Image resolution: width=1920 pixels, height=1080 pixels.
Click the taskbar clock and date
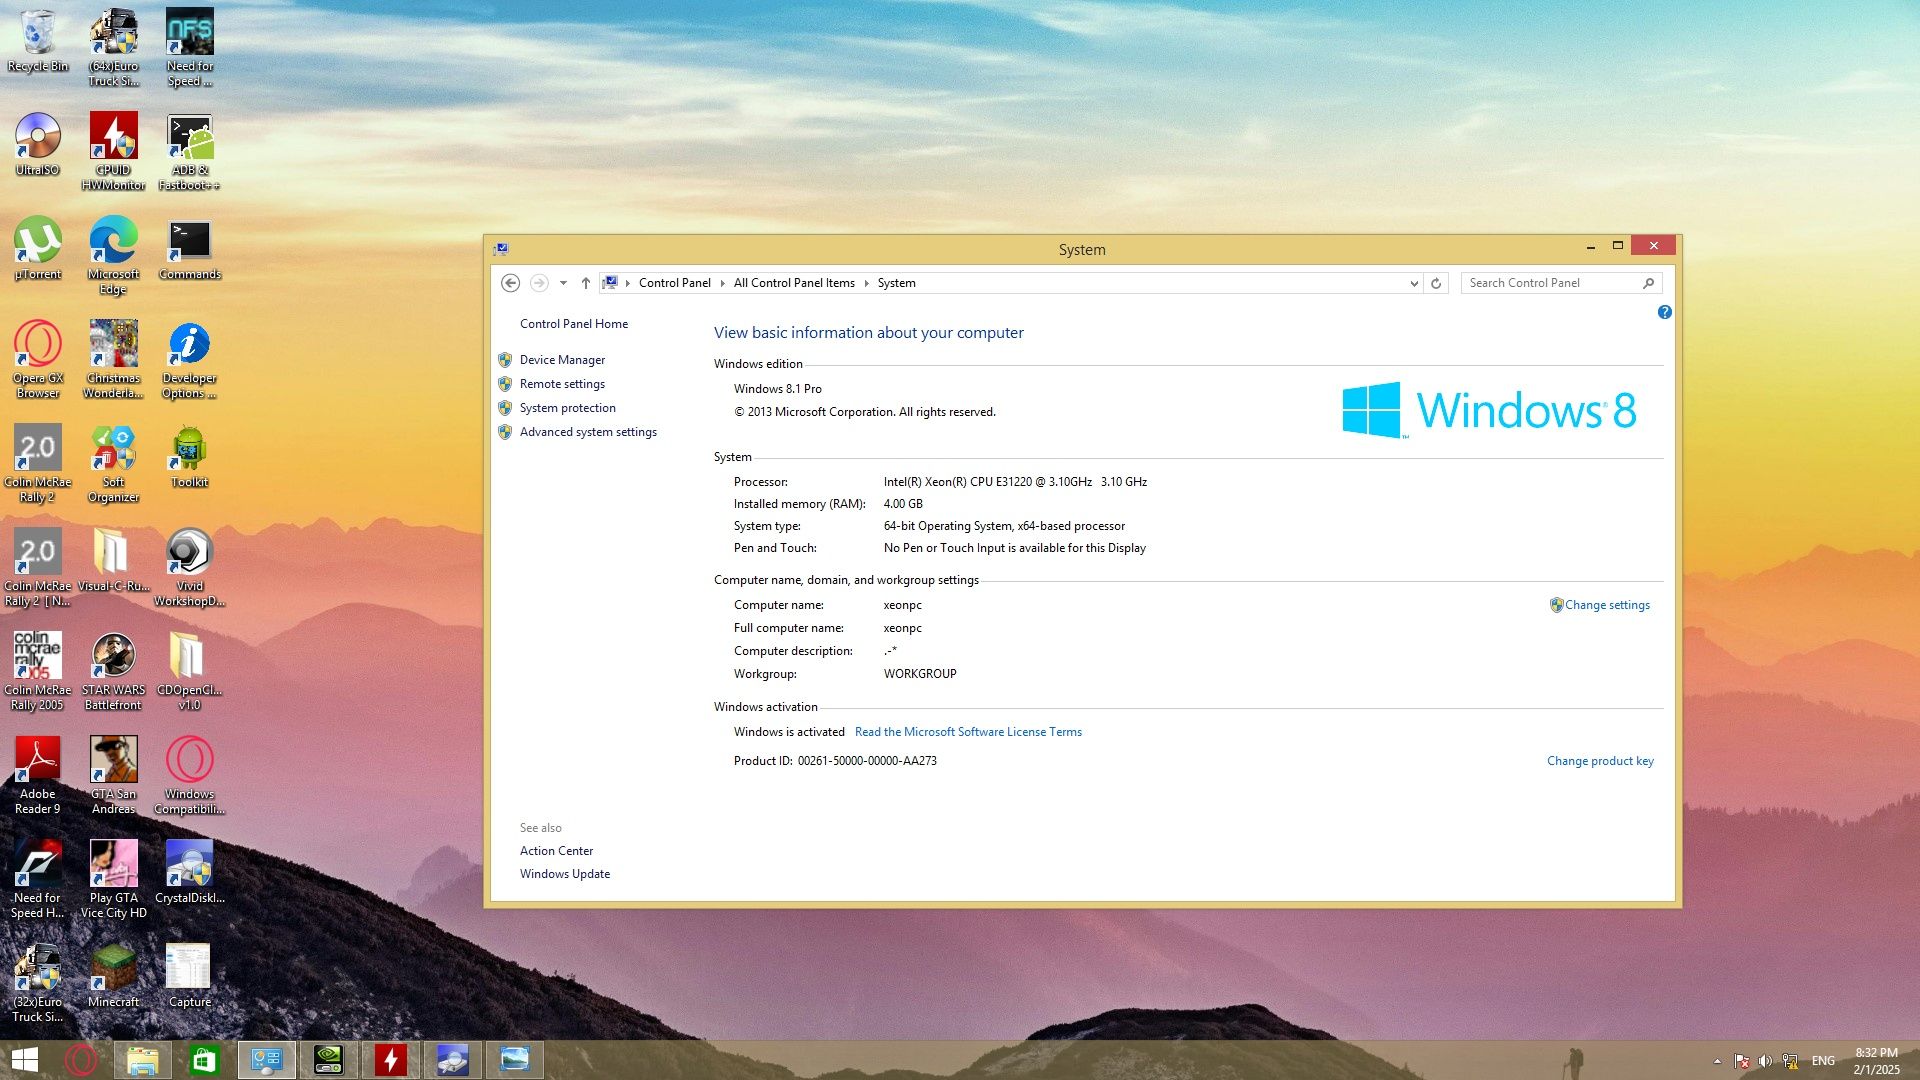(1876, 1061)
